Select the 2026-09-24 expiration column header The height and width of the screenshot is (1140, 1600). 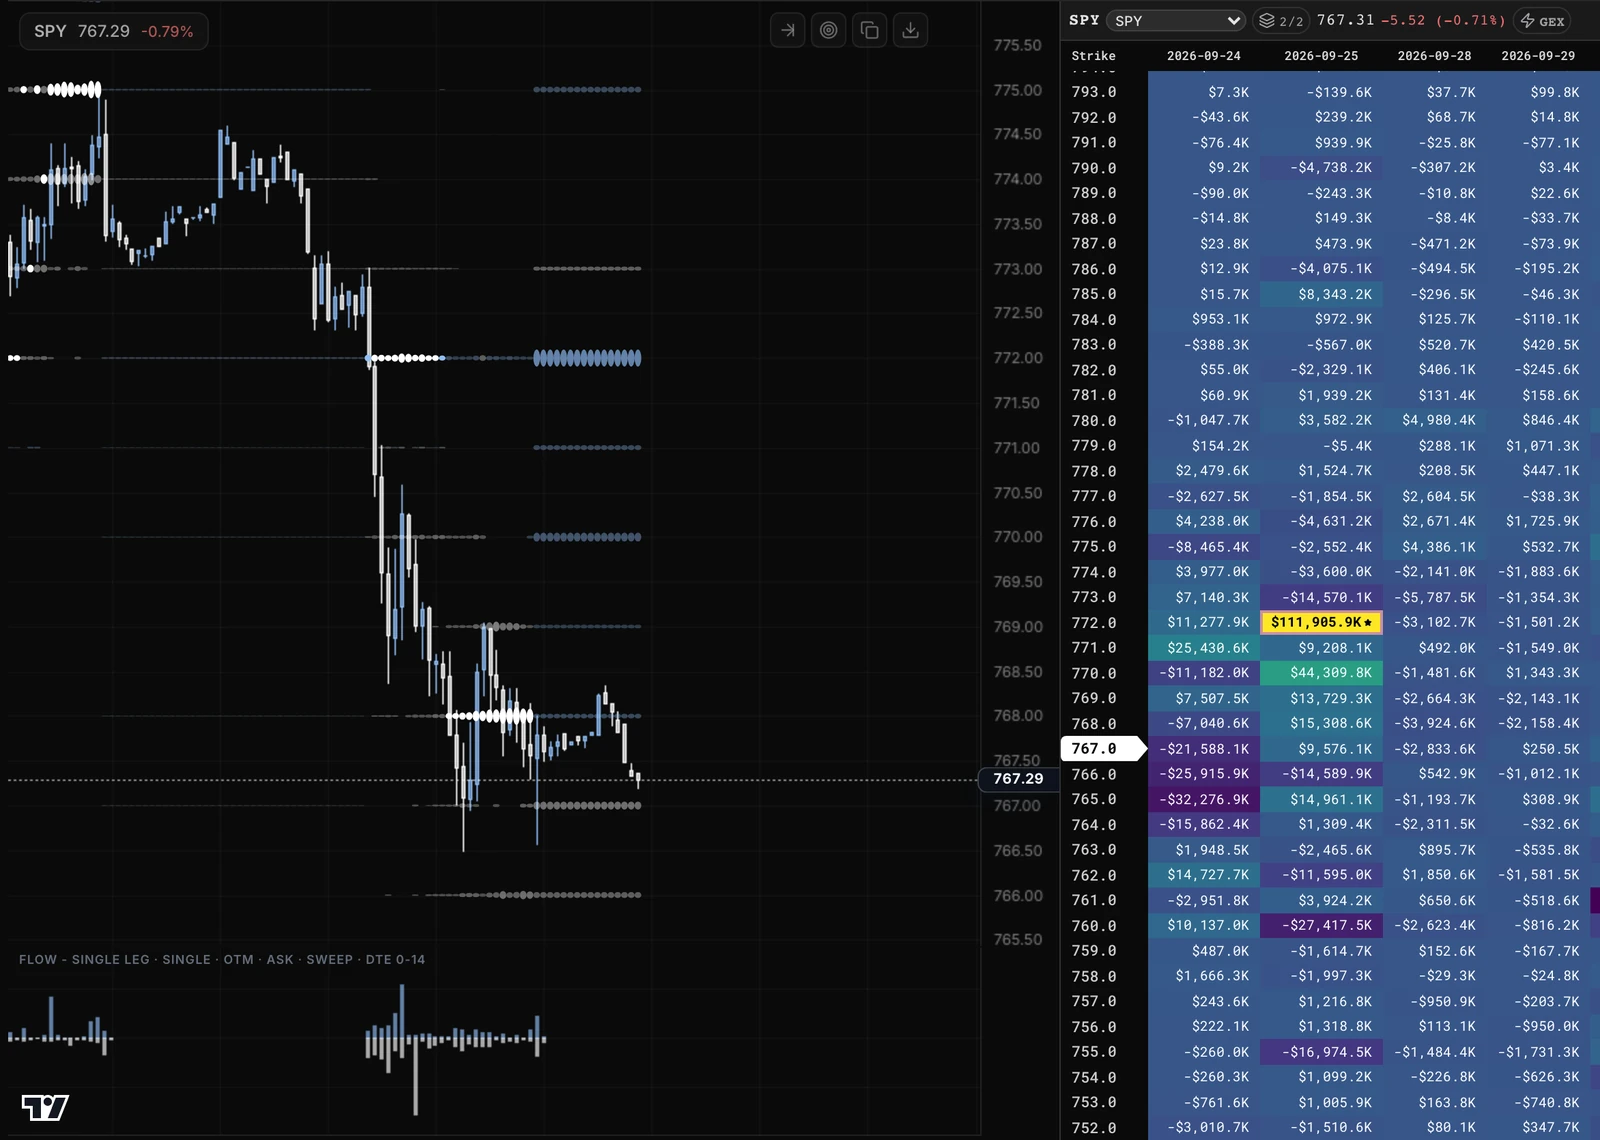[x=1203, y=56]
